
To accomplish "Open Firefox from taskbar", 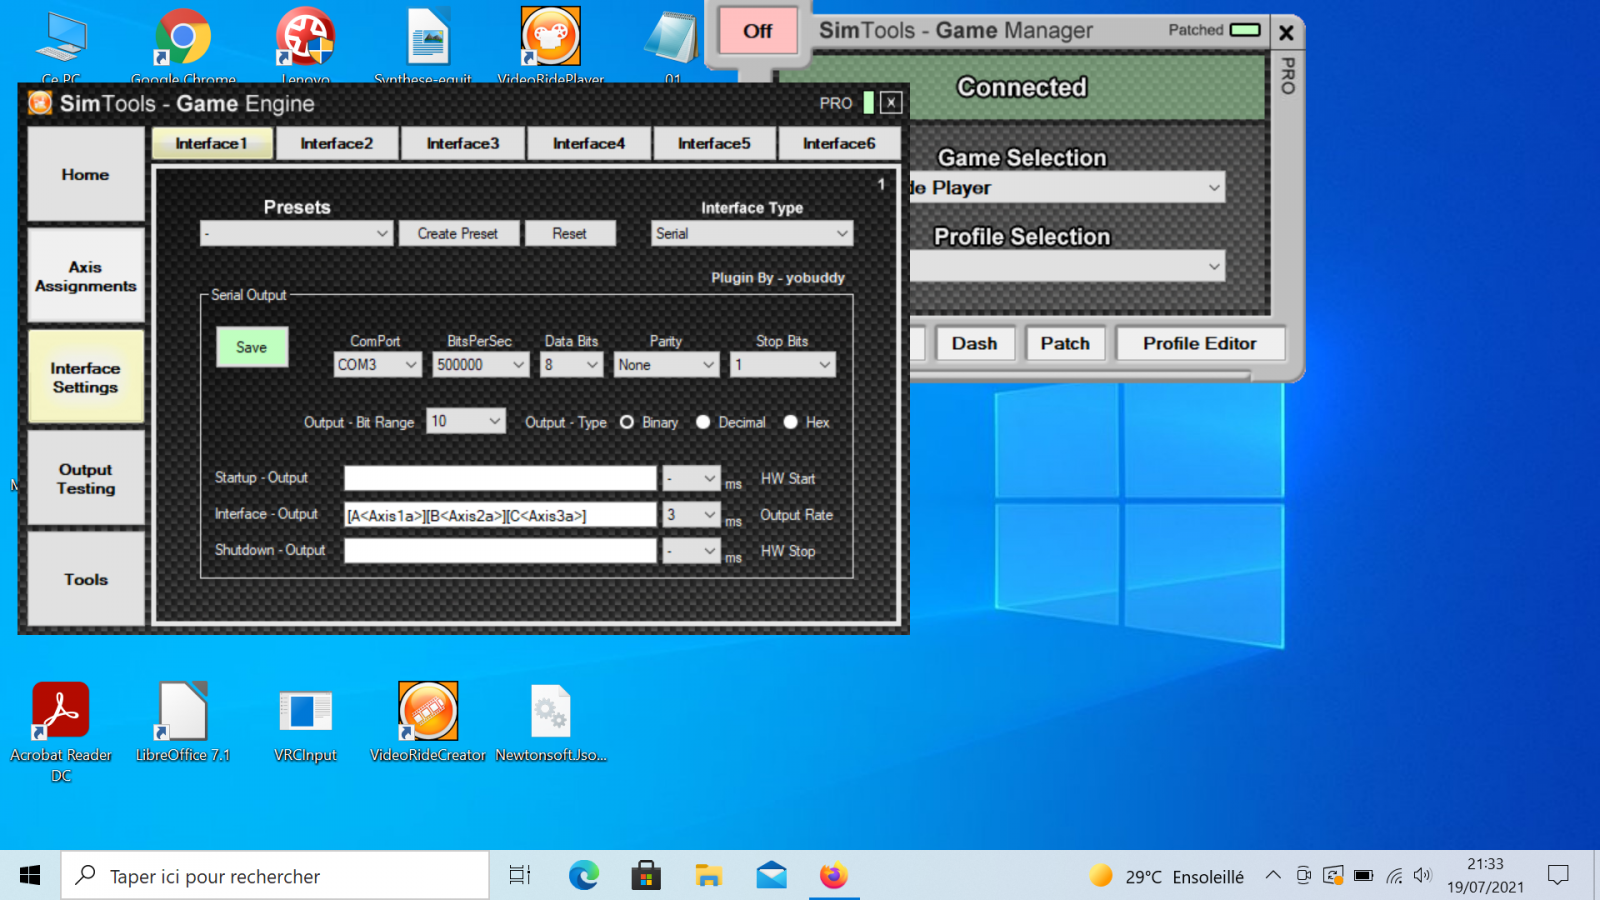I will [834, 876].
